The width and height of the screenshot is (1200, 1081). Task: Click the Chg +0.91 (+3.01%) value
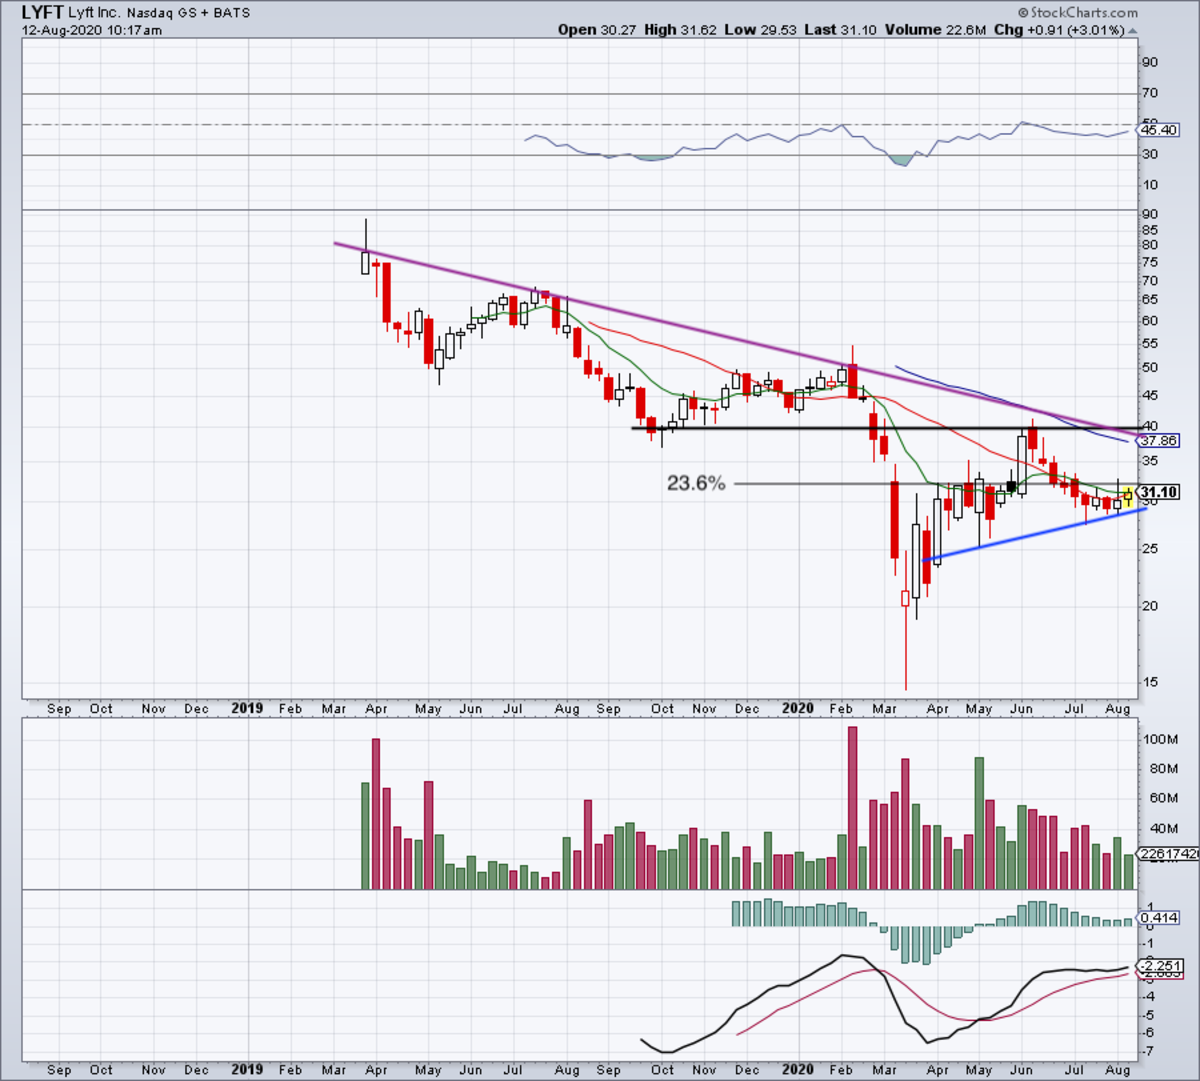tap(1060, 30)
